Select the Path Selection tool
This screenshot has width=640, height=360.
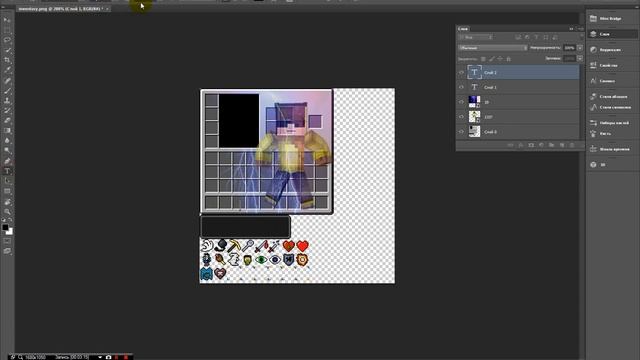tap(7, 181)
